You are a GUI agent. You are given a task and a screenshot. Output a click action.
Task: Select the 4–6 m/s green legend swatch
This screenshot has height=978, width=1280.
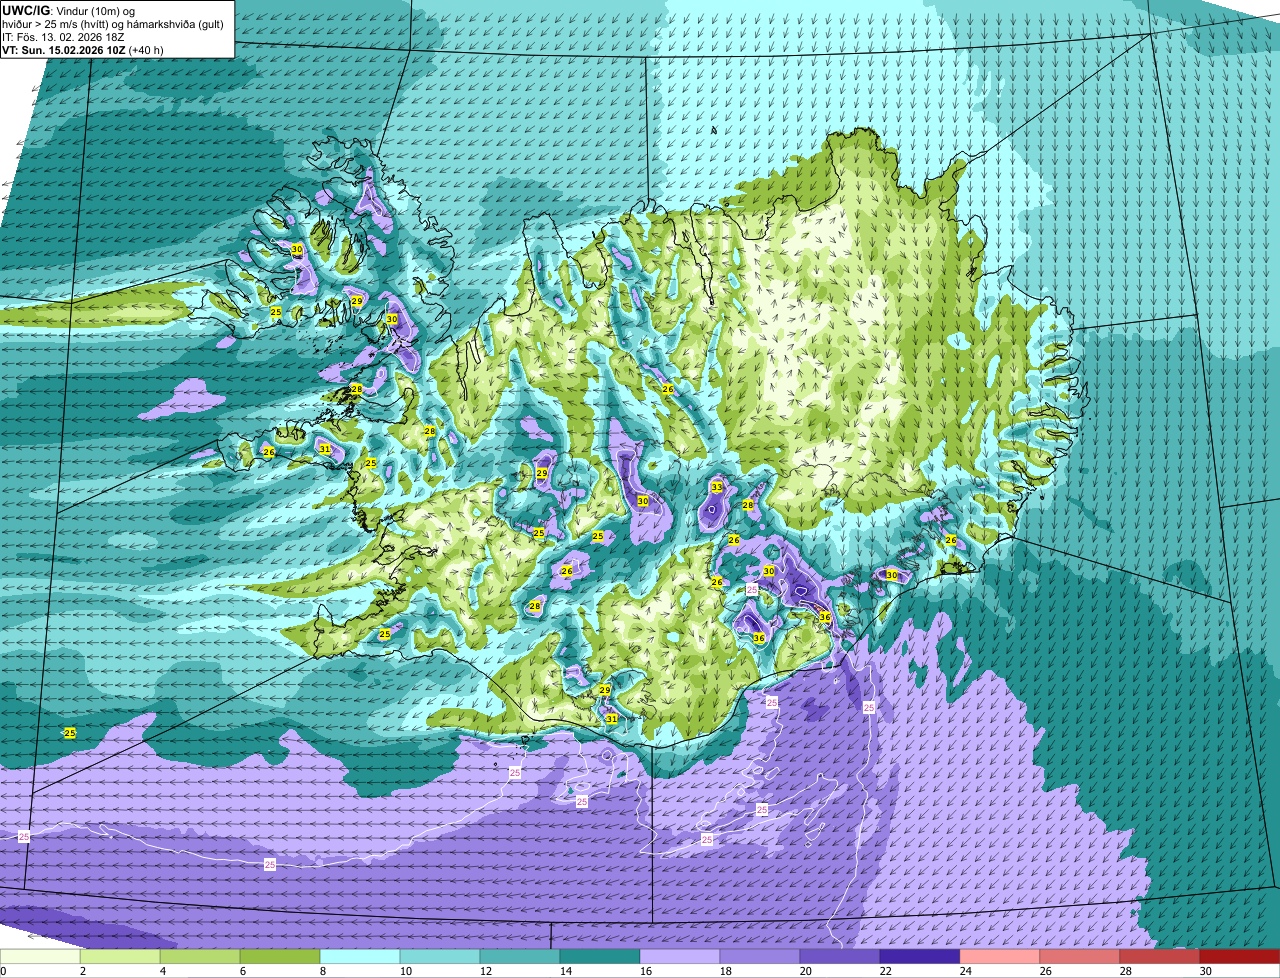(200, 956)
